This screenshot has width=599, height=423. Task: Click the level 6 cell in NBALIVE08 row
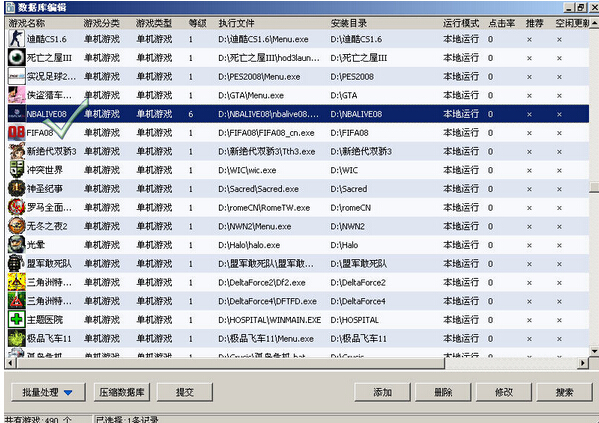pyautogui.click(x=191, y=114)
